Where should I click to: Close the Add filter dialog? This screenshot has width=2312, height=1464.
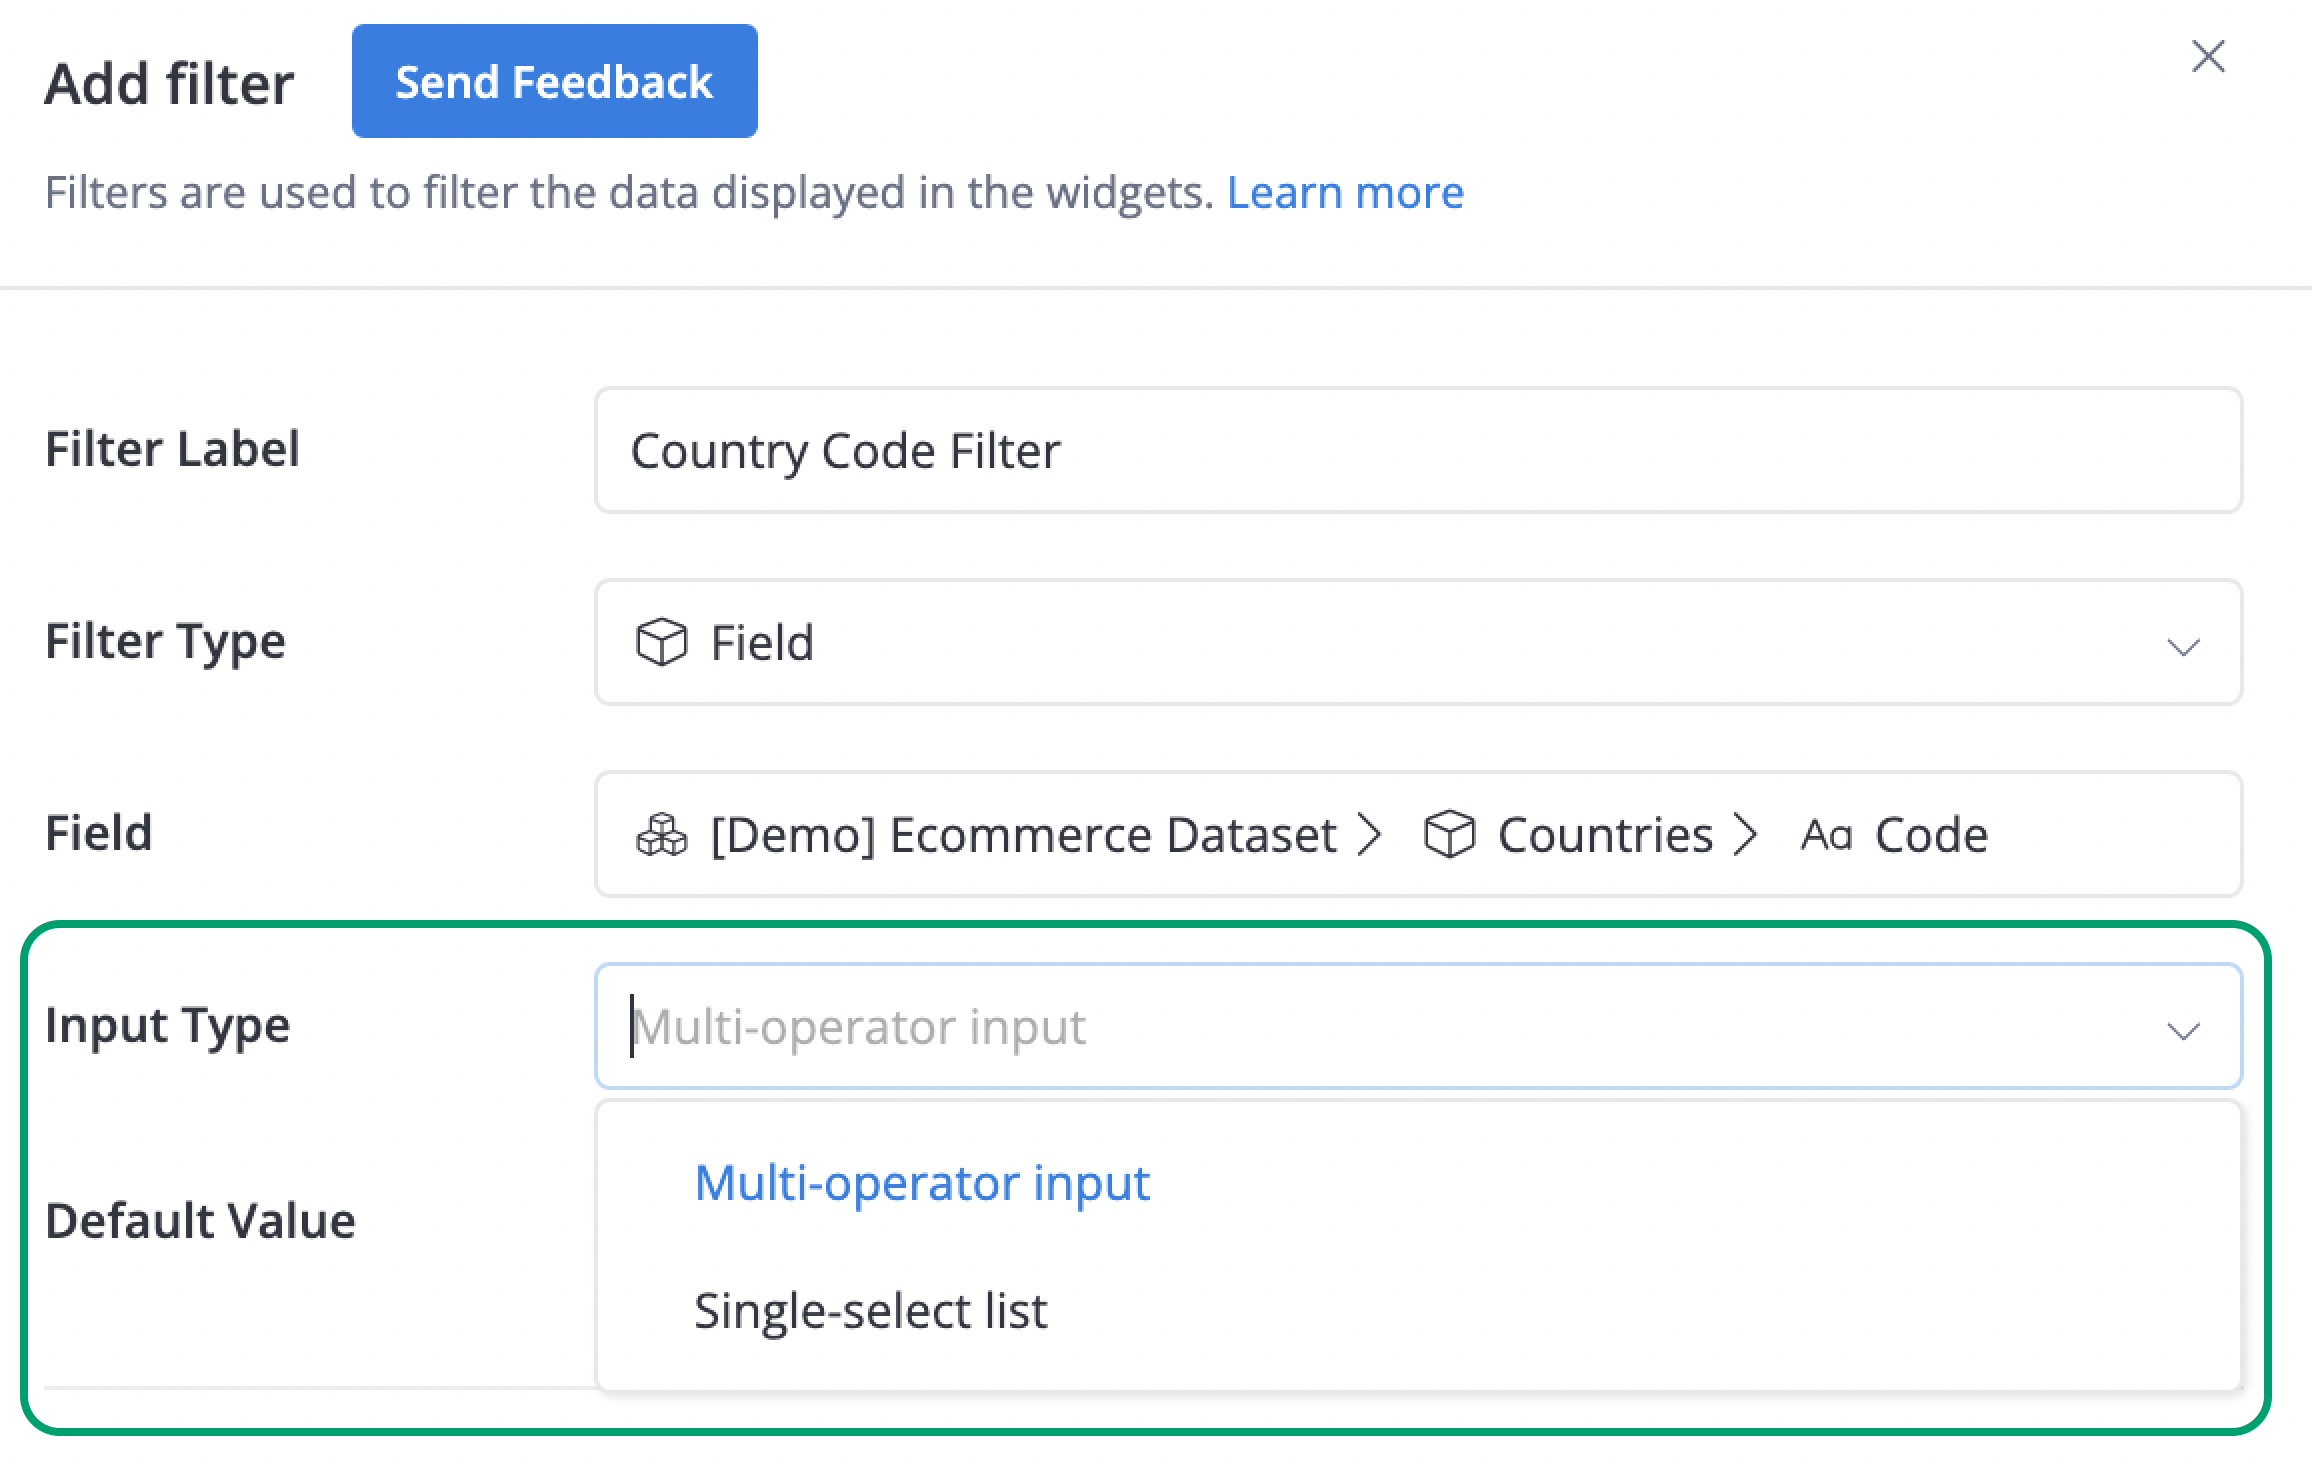(x=2208, y=57)
